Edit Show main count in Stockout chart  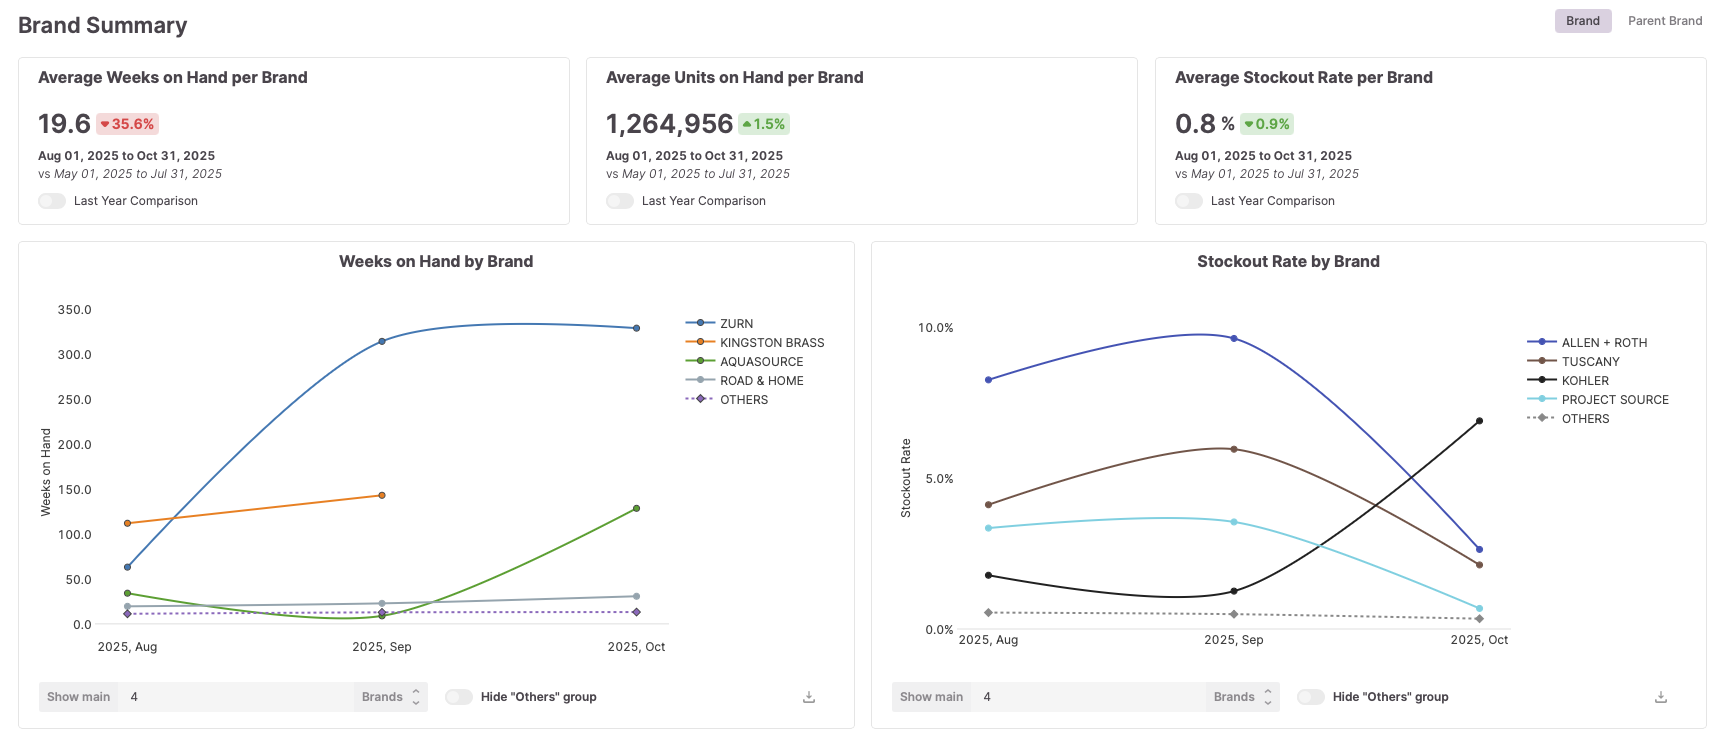[x=1088, y=697]
